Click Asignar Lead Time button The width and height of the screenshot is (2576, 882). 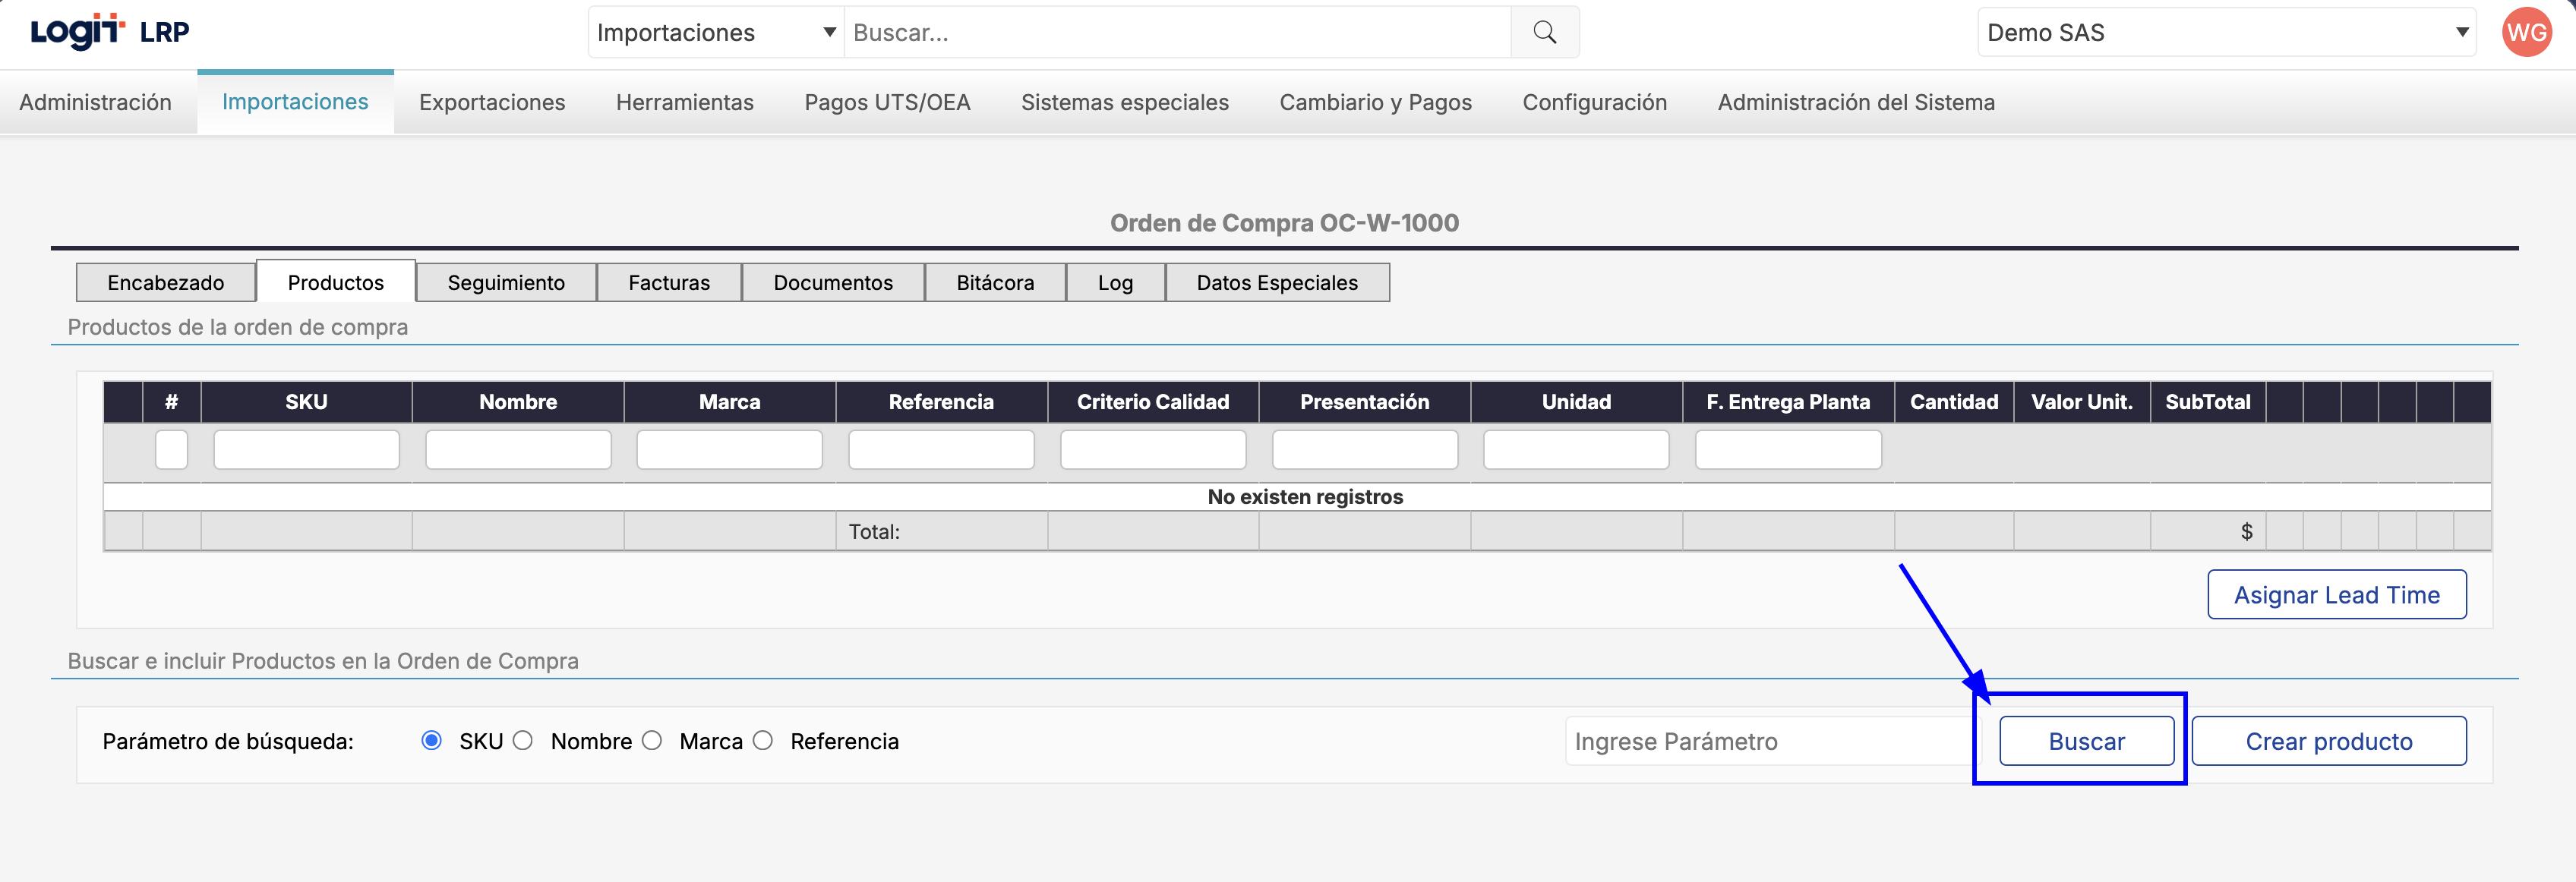coord(2336,595)
